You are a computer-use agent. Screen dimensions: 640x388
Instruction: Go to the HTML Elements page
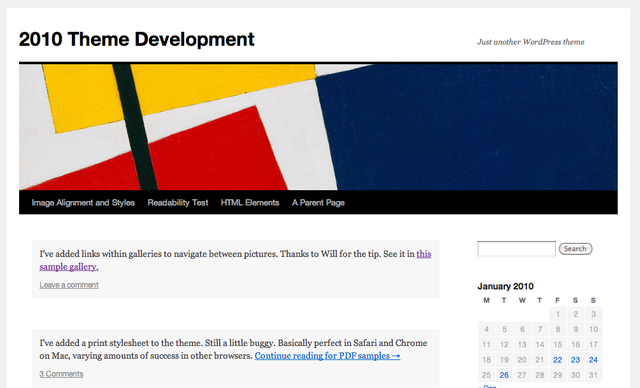click(x=250, y=203)
